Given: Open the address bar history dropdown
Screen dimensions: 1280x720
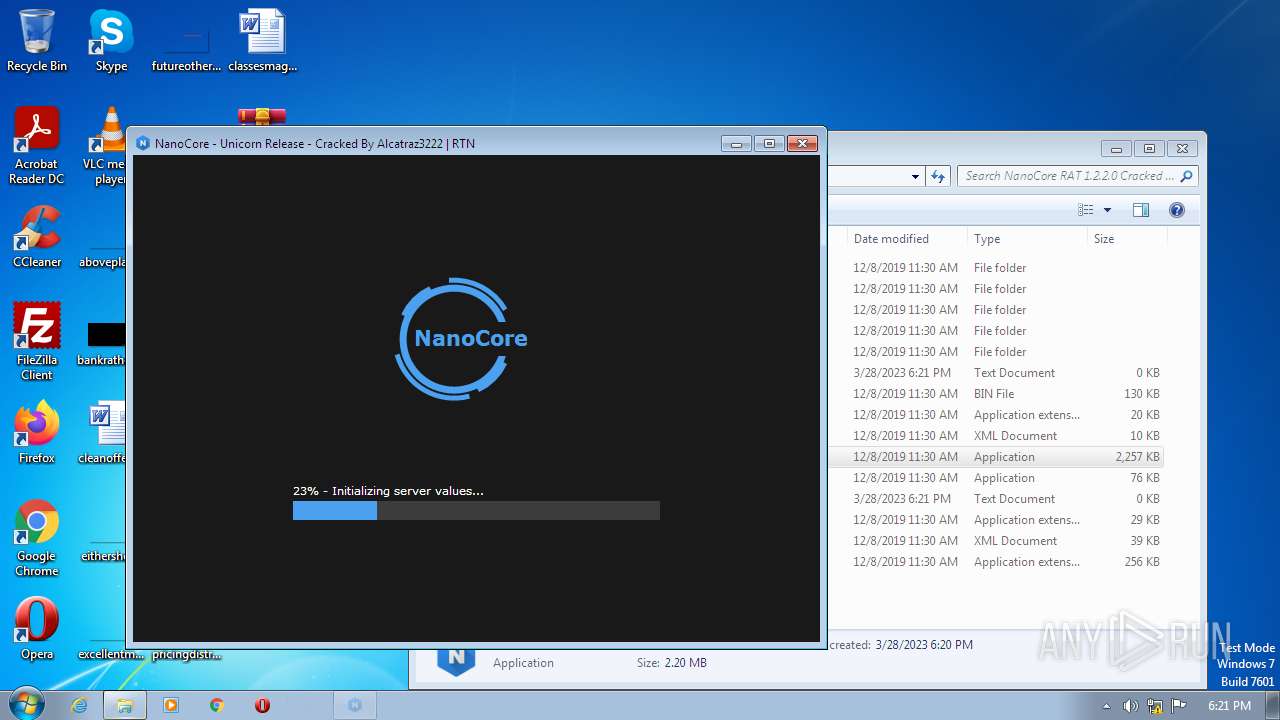Looking at the screenshot, I should [915, 176].
